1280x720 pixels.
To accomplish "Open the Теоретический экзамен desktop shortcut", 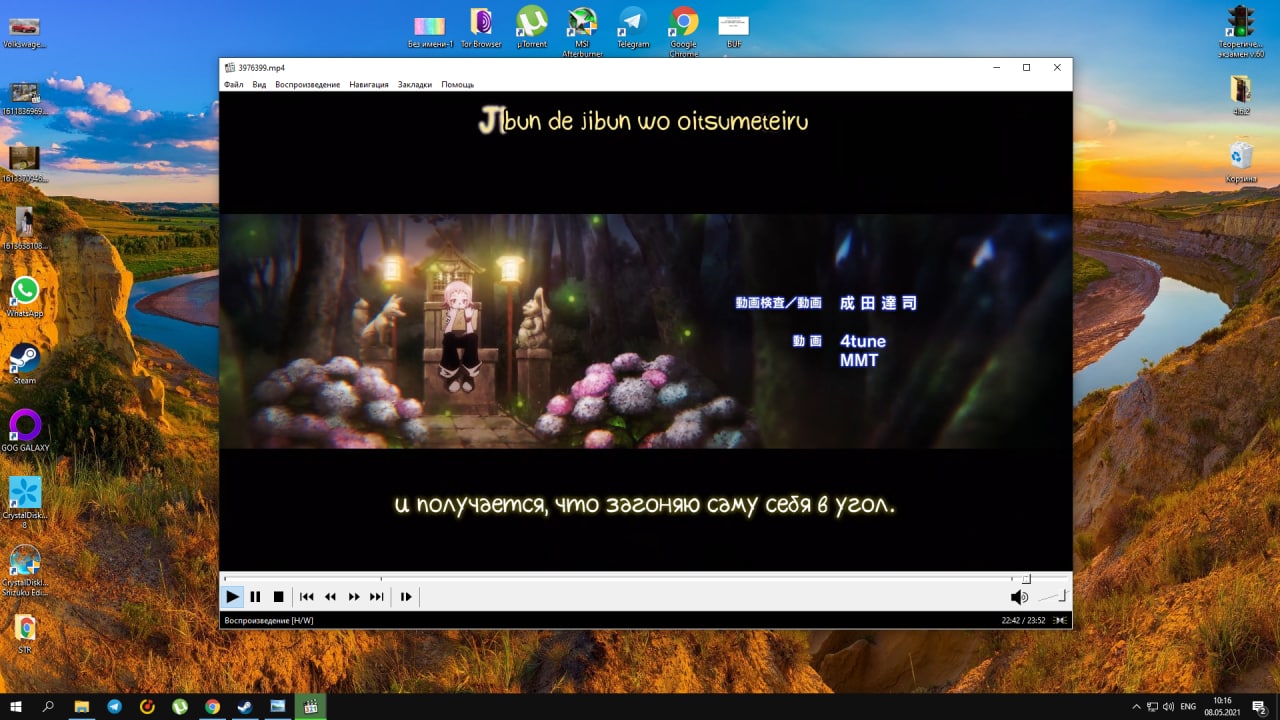I will click(1241, 32).
